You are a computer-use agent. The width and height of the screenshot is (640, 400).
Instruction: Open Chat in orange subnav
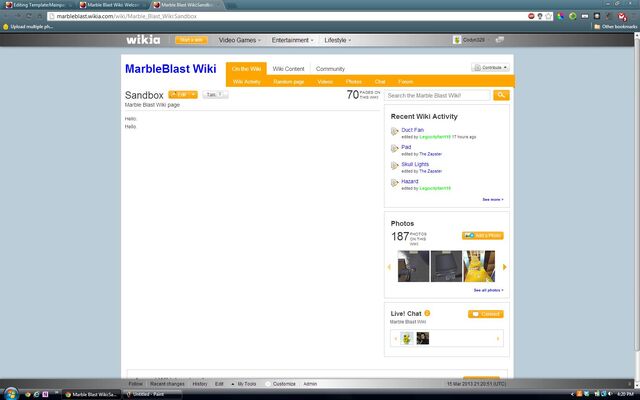click(x=380, y=82)
